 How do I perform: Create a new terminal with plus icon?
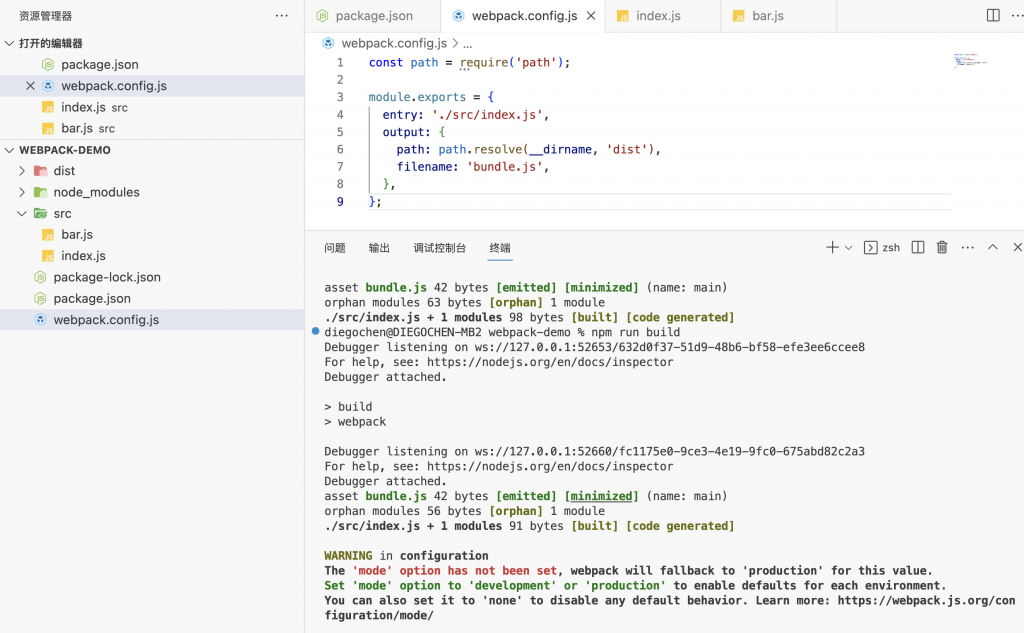[832, 248]
